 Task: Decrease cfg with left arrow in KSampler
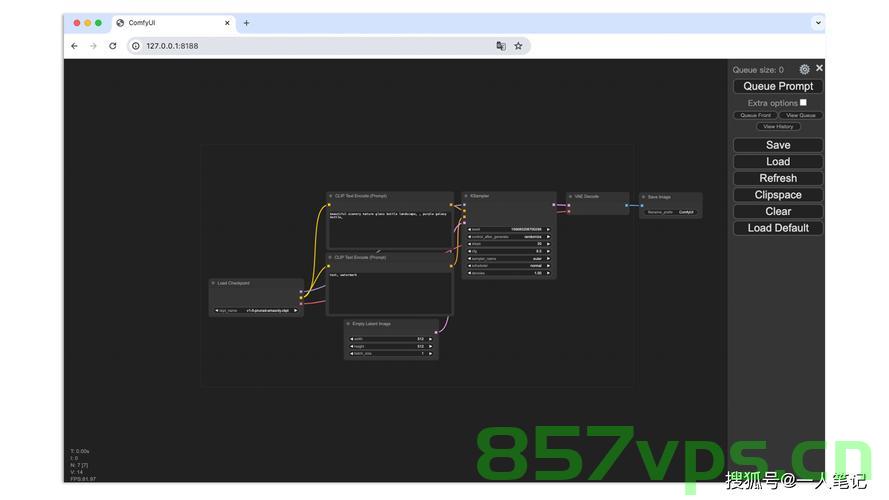click(x=469, y=251)
